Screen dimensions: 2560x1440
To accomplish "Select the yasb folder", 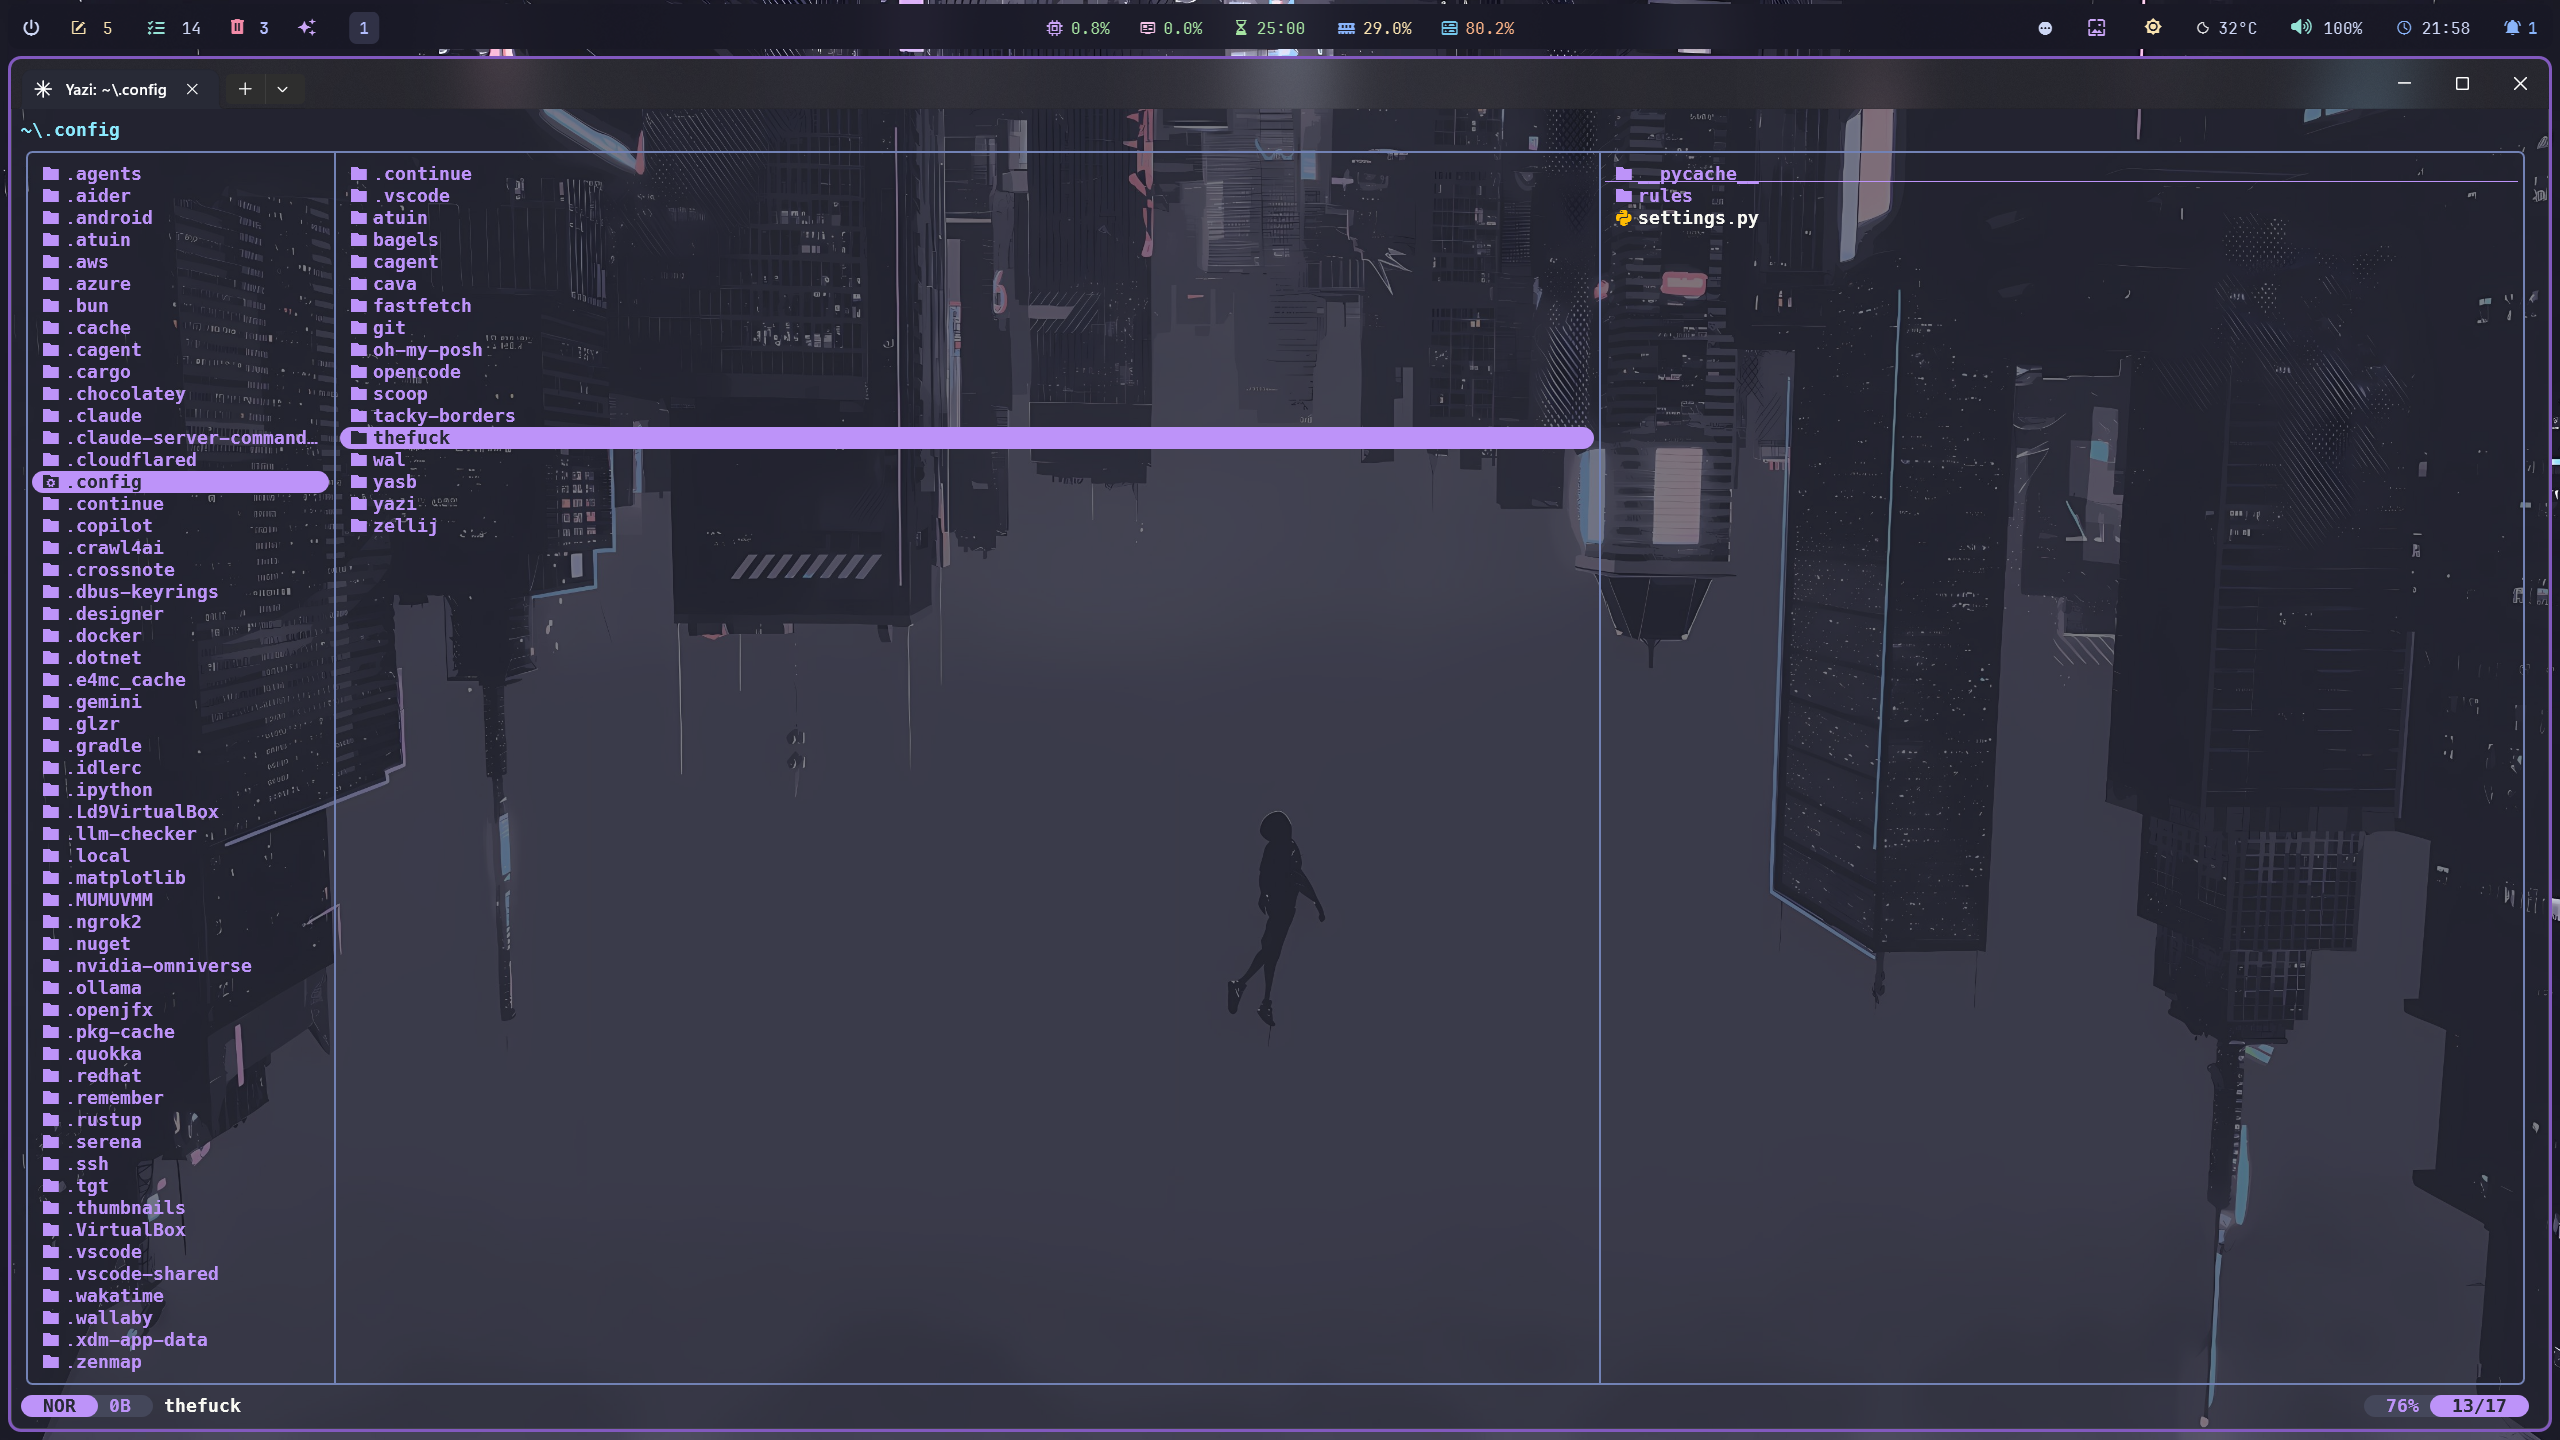I will click(x=966, y=482).
